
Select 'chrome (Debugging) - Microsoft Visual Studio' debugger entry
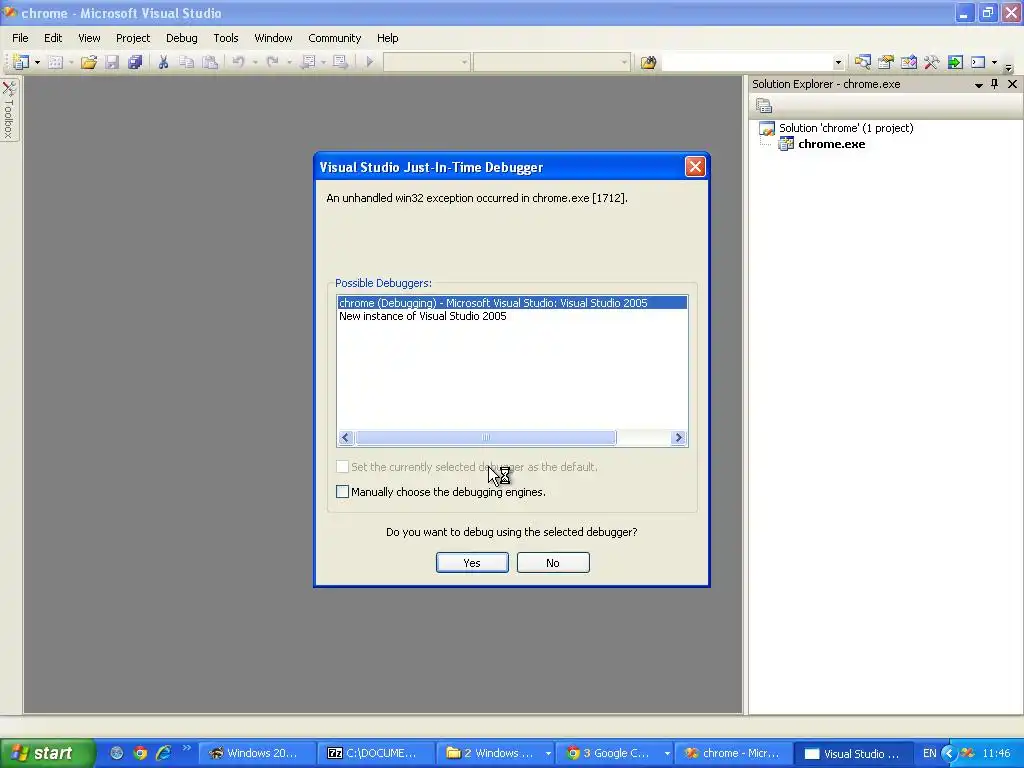click(512, 303)
